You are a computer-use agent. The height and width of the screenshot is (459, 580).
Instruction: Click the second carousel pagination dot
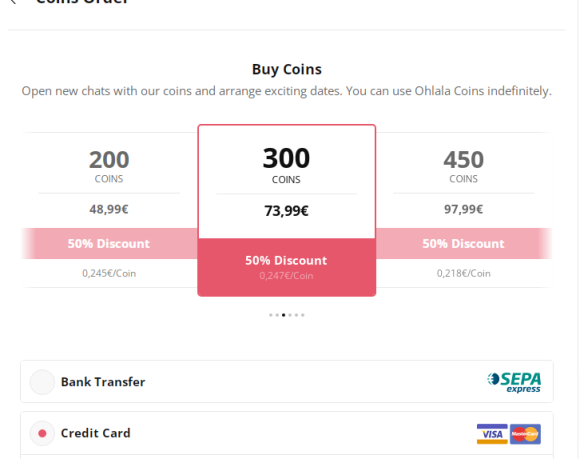point(277,315)
